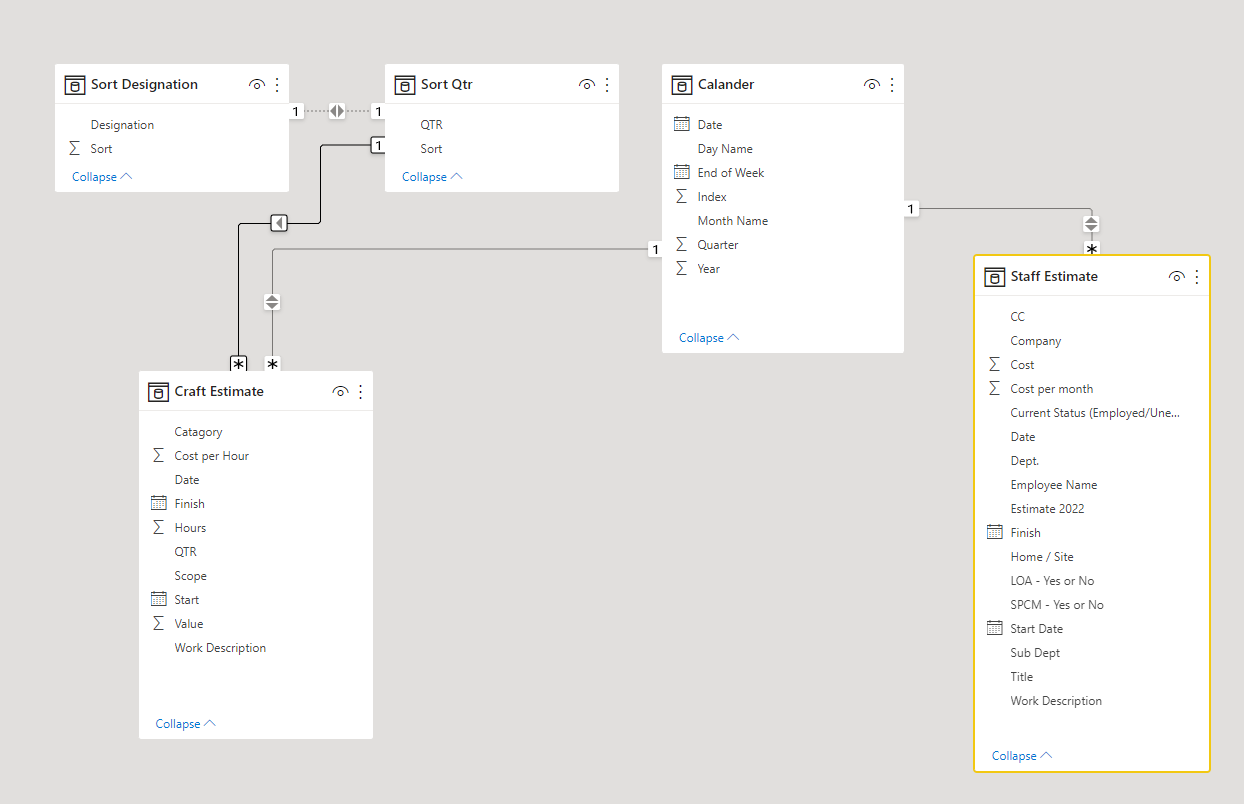The width and height of the screenshot is (1244, 804).
Task: Select the Estimate 2022 field
Action: coord(1047,509)
